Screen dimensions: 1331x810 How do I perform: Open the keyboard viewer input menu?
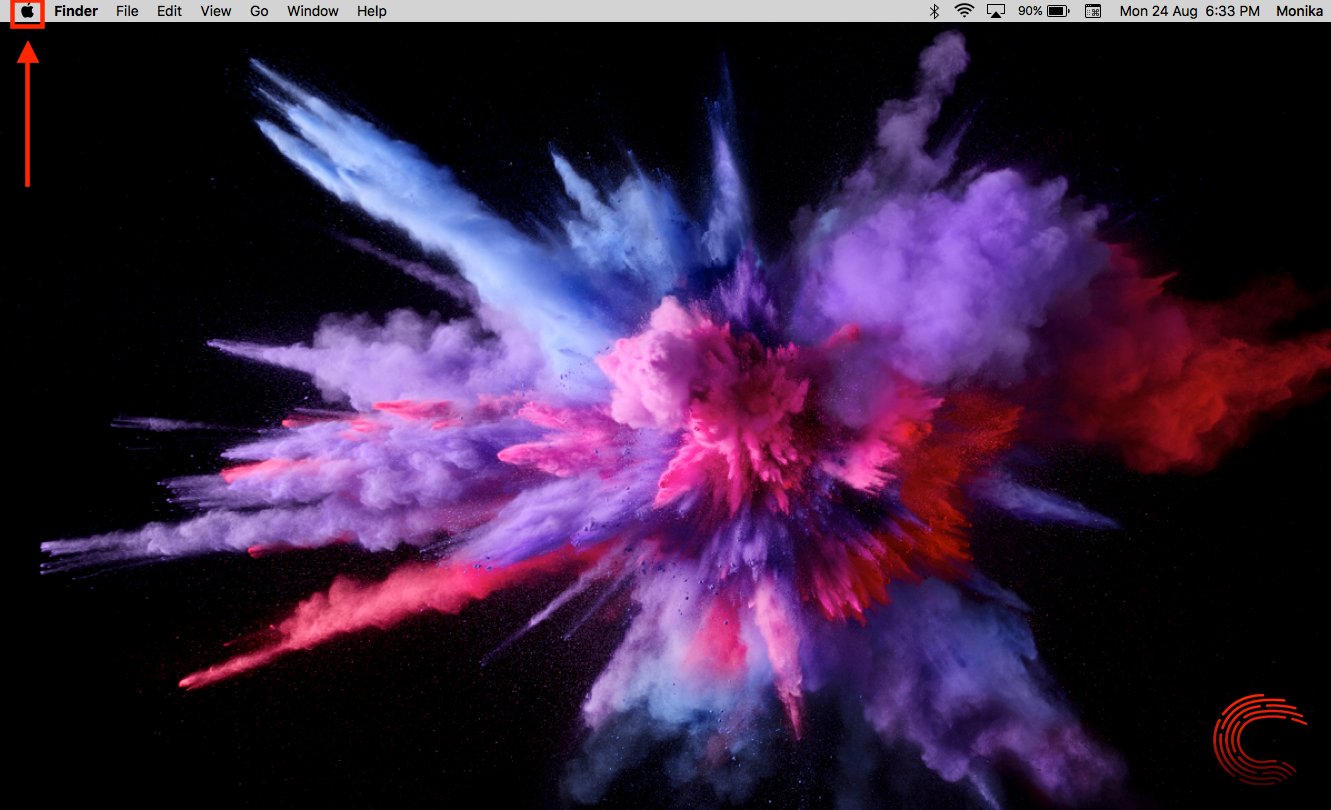pos(1093,11)
